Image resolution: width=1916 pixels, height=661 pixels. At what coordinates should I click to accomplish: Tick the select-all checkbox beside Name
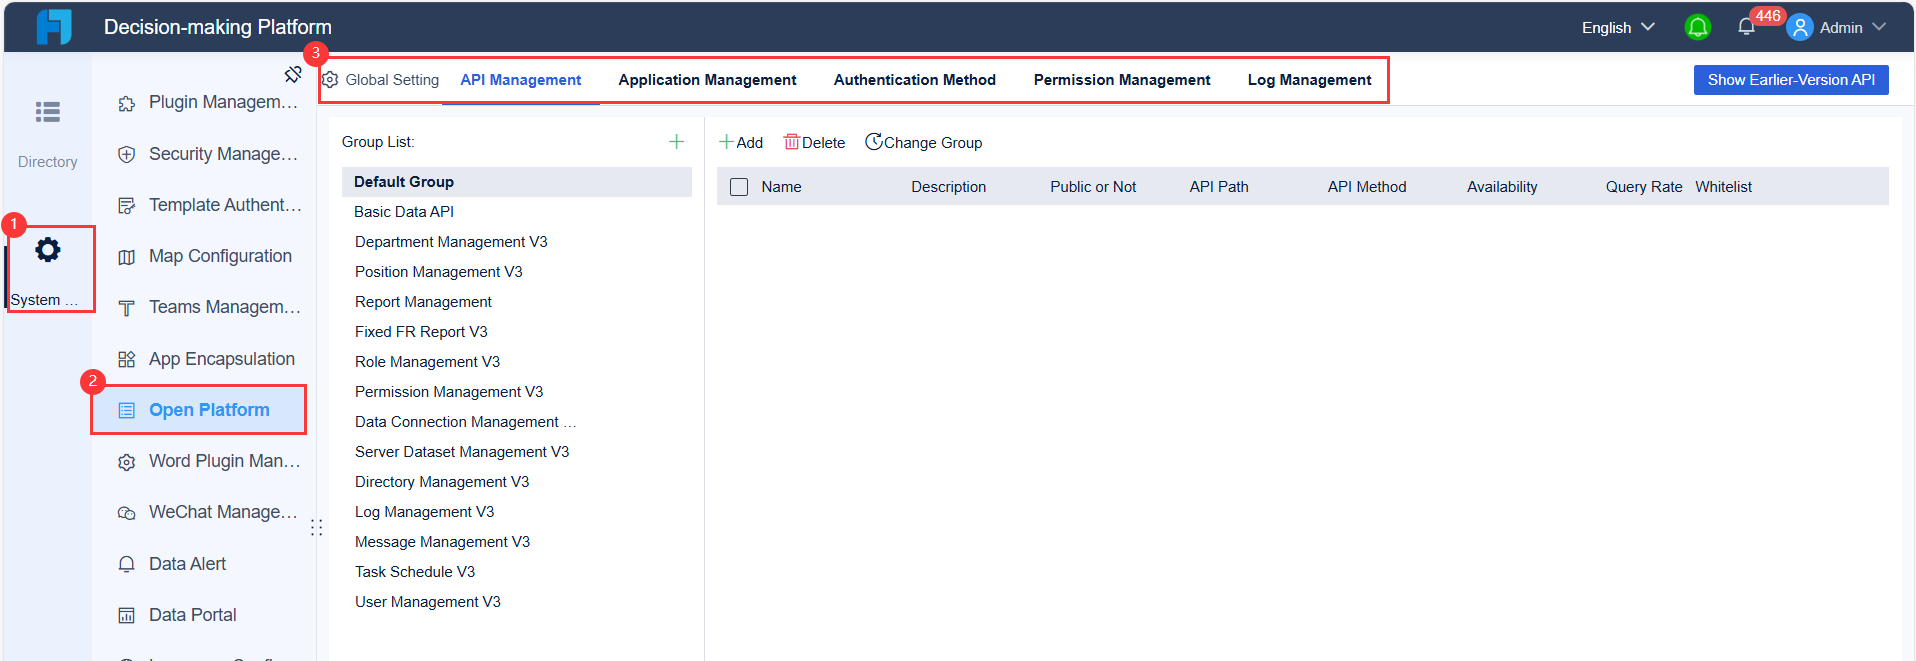739,187
